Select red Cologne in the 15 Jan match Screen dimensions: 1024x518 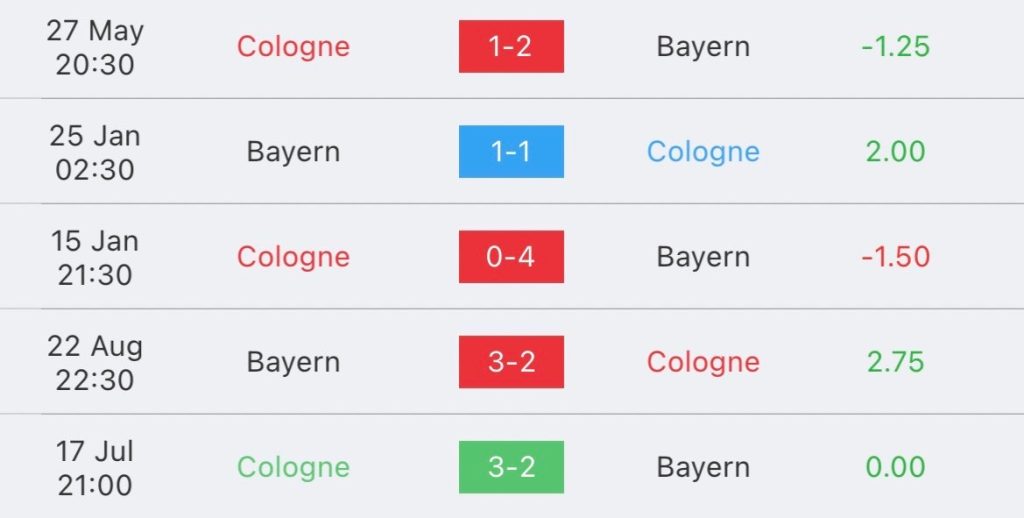[x=293, y=257]
